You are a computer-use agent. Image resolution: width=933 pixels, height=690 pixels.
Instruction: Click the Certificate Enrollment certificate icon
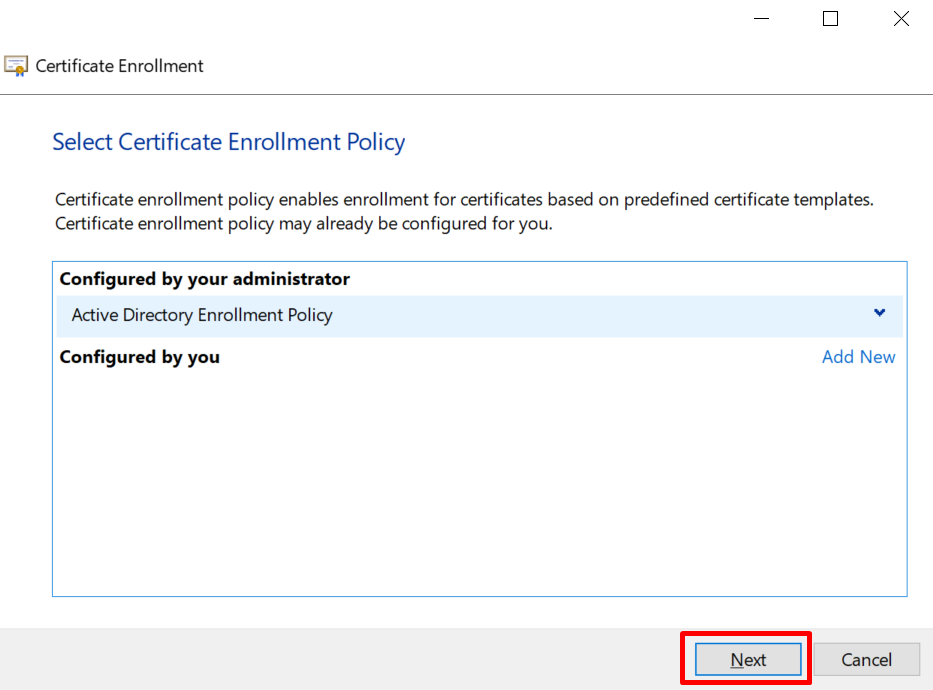pos(16,66)
